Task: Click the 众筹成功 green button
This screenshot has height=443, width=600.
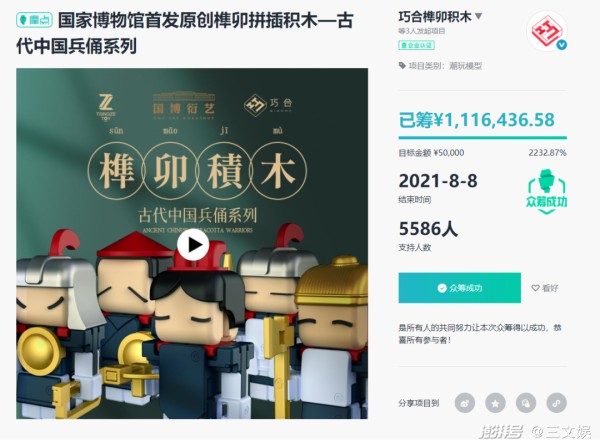Action: tap(460, 288)
